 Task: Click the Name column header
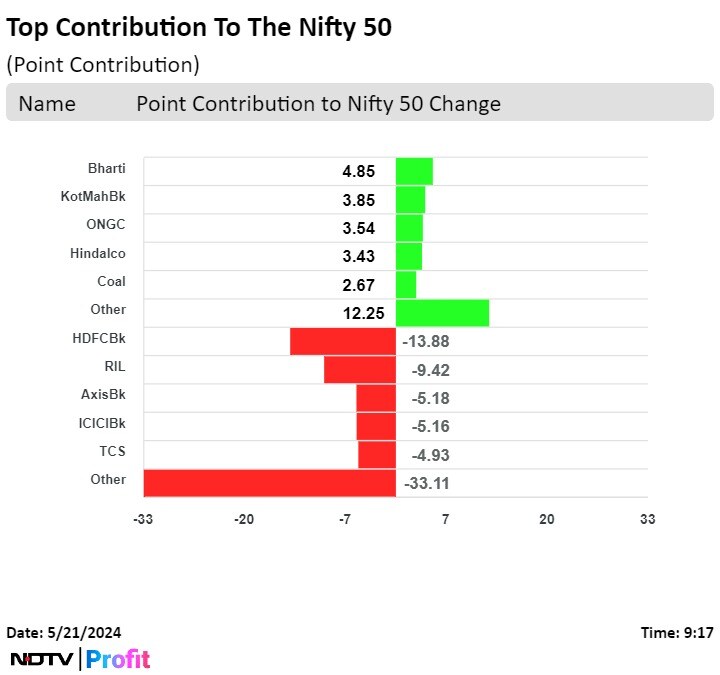click(x=47, y=104)
